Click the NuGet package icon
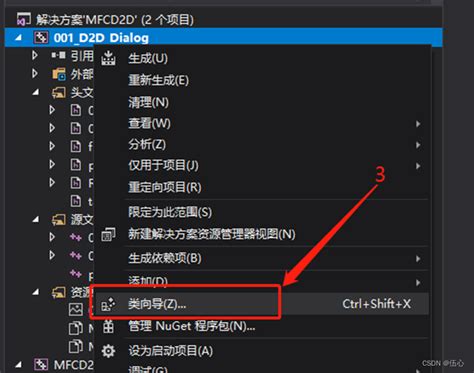474x373 pixels. coord(108,326)
